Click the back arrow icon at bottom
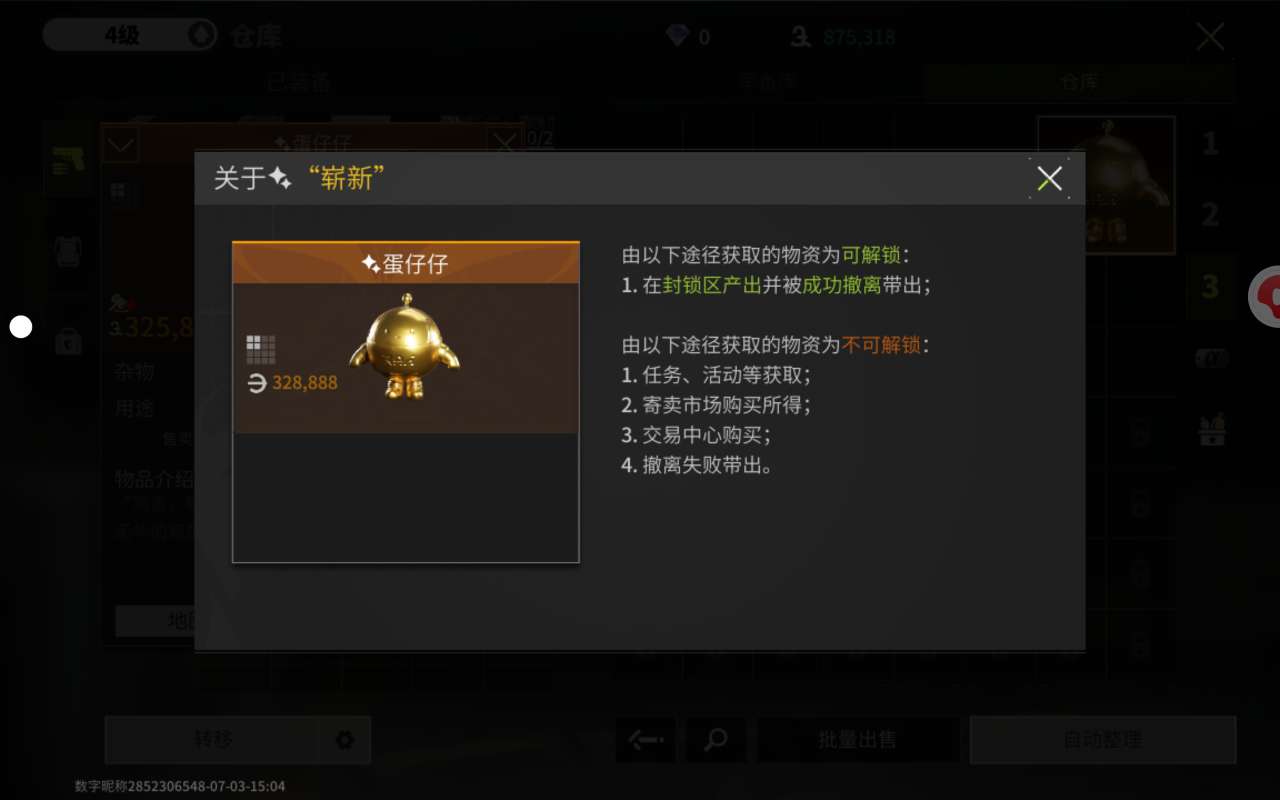Viewport: 1280px width, 800px height. coord(645,740)
